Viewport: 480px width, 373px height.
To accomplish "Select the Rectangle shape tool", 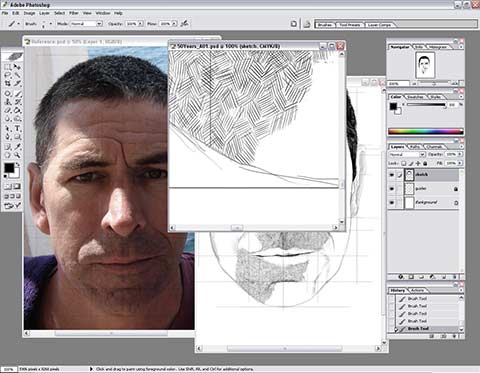I will pyautogui.click(x=17, y=137).
